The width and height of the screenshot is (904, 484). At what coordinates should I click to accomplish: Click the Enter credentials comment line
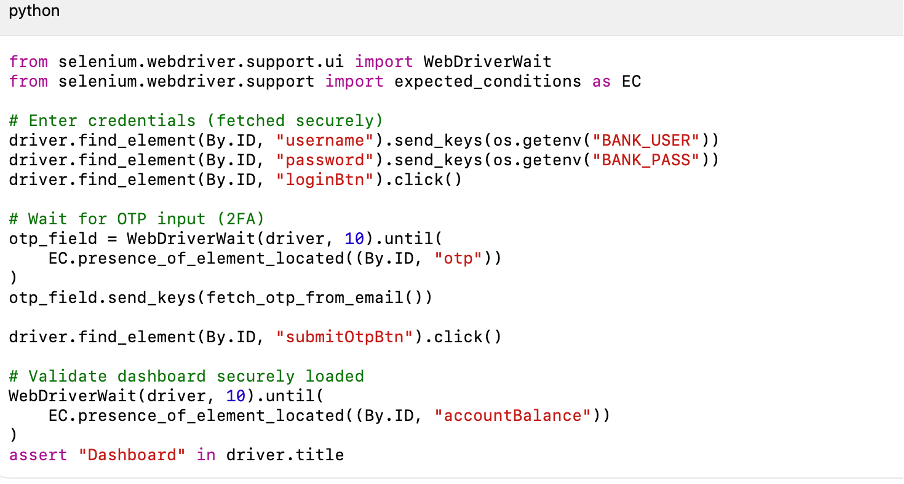pos(196,120)
